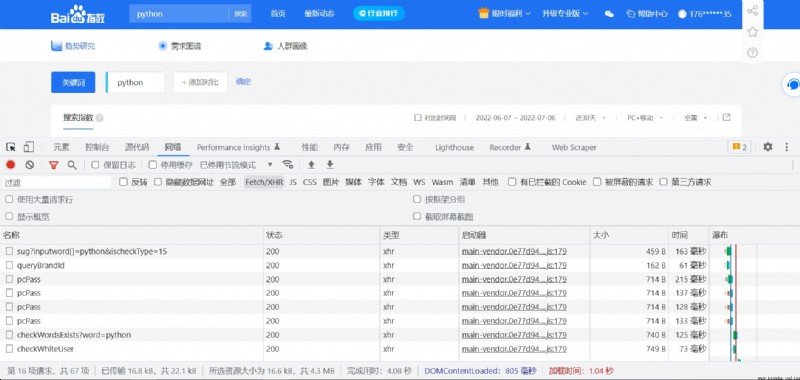The height and width of the screenshot is (380, 800).
Task: Click the import HAR upload arrow icon
Action: coord(311,164)
